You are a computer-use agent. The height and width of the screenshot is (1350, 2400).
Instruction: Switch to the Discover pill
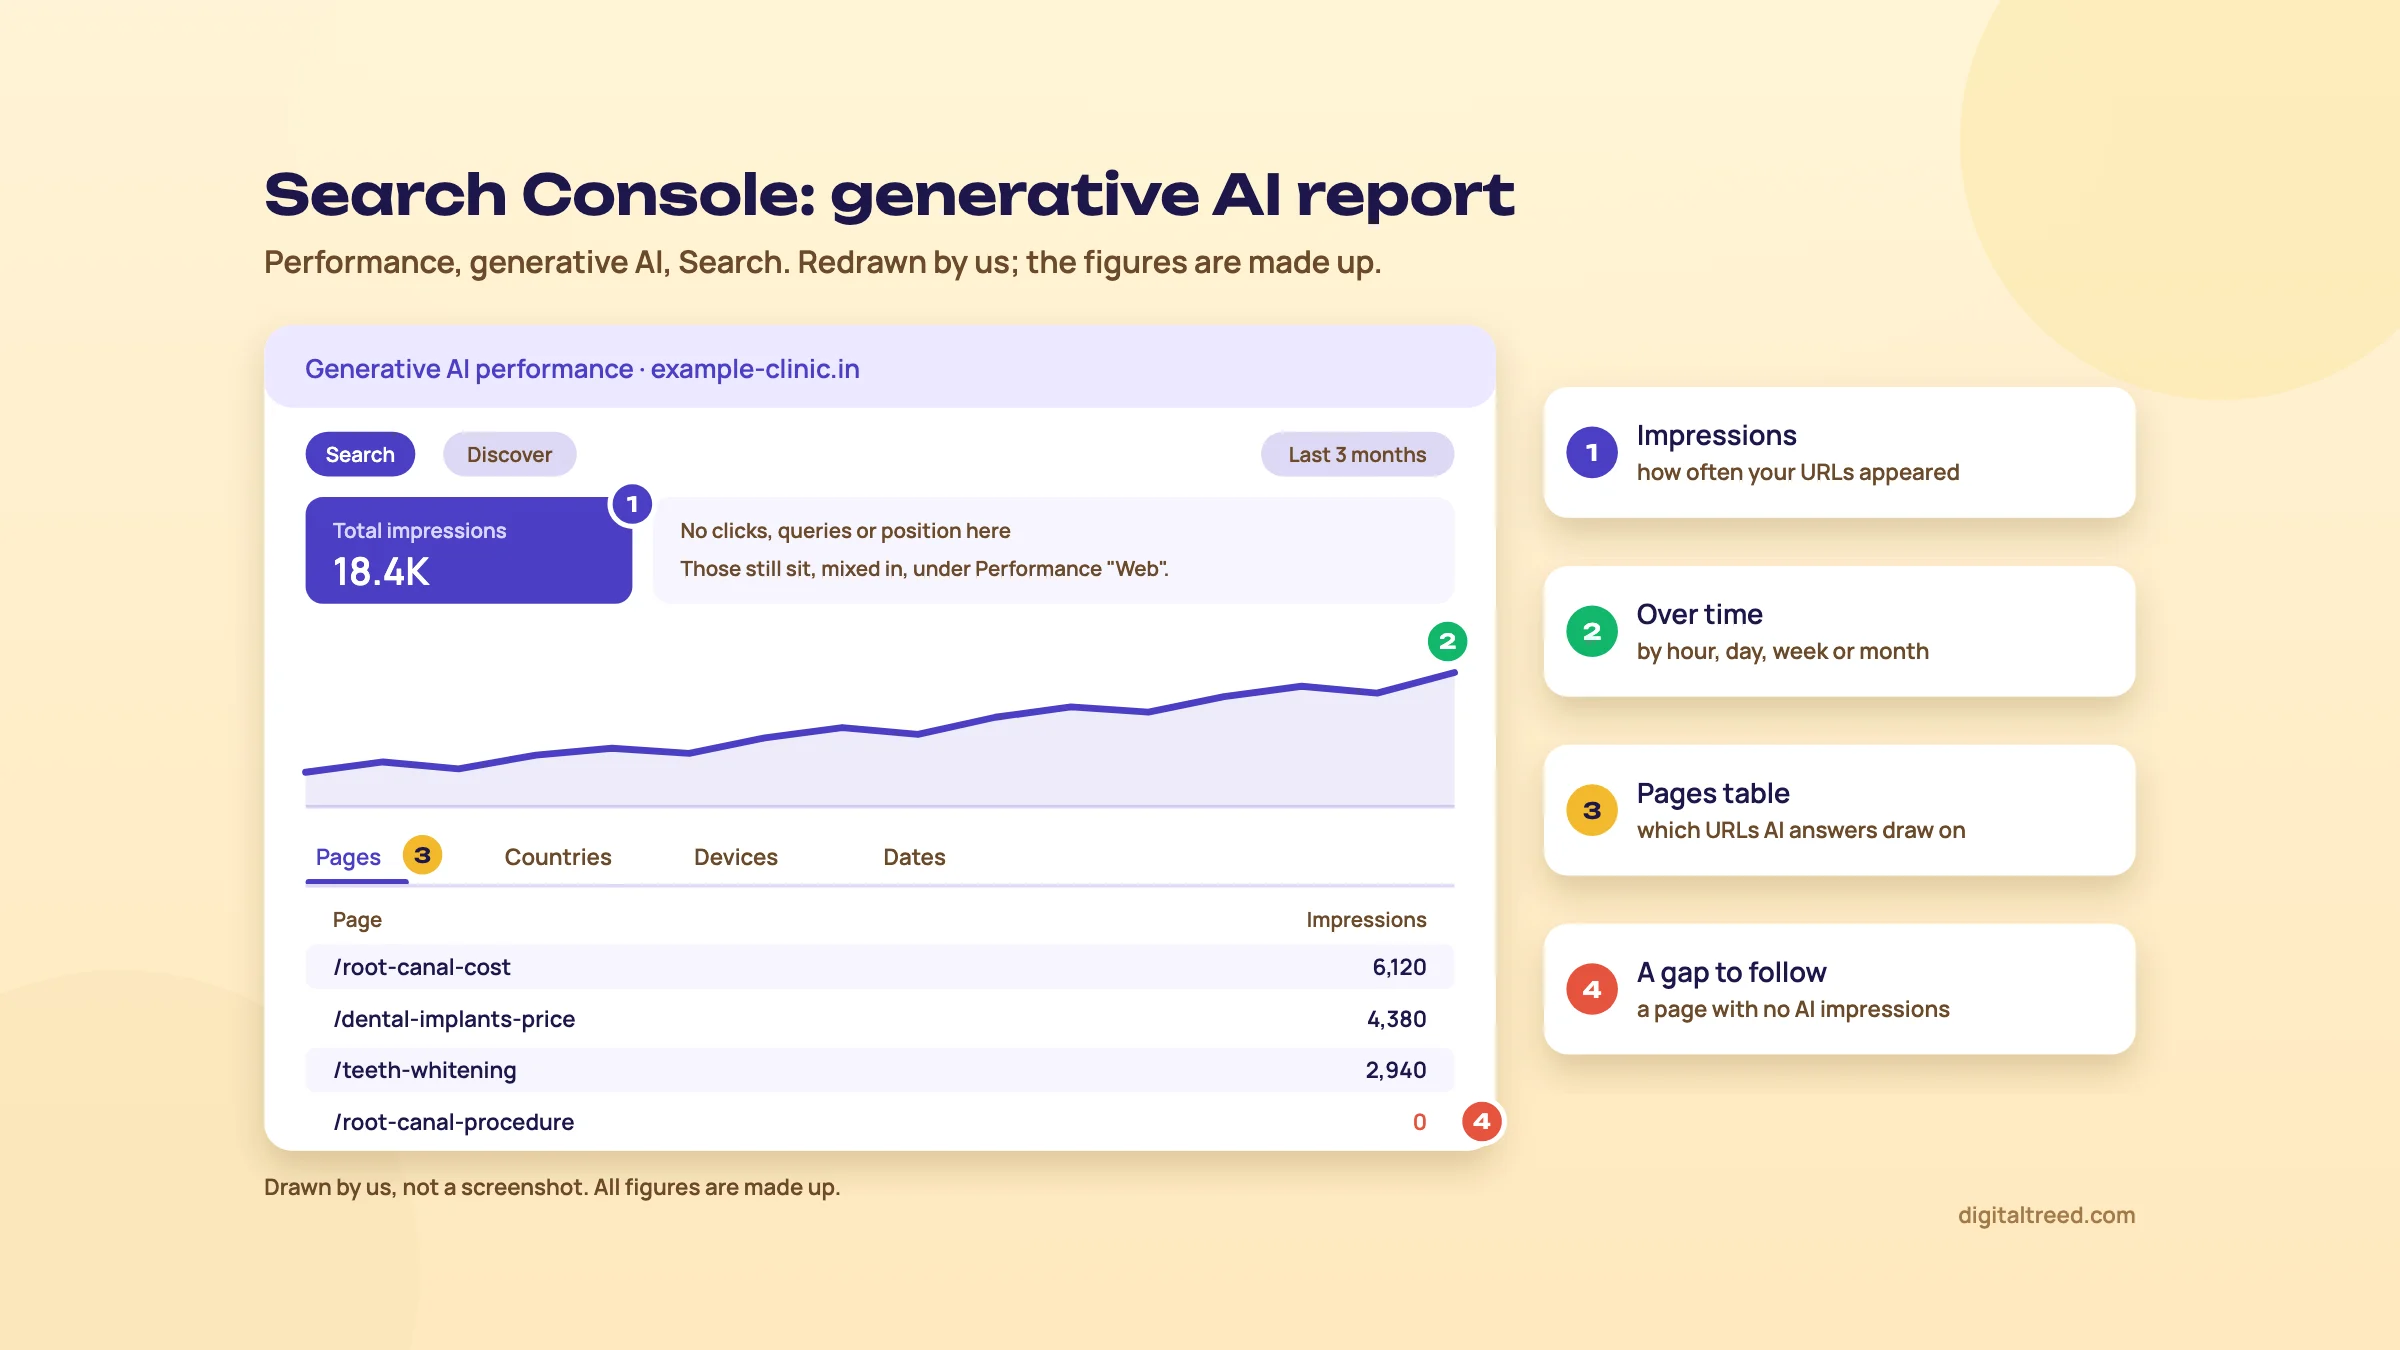click(509, 454)
